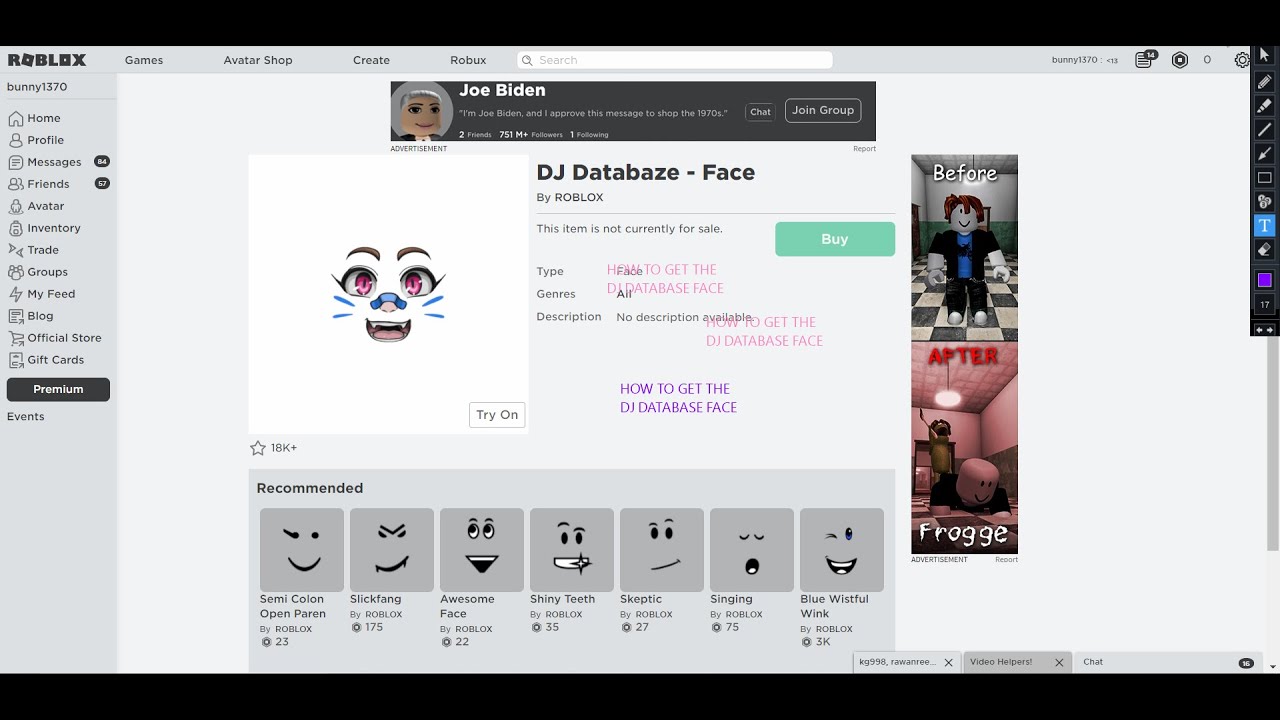The width and height of the screenshot is (1280, 720).
Task: Click the search magnifier icon
Action: point(527,60)
